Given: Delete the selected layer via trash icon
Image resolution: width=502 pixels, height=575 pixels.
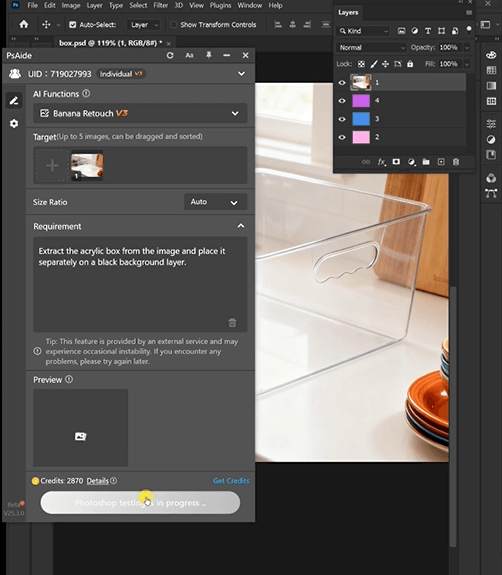Looking at the screenshot, I should click(456, 162).
